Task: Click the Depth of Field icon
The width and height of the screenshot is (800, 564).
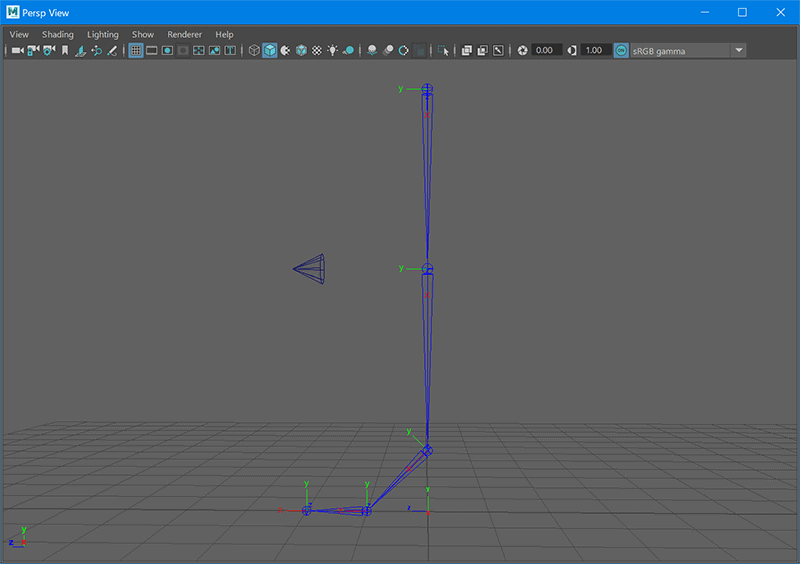Action: tap(419, 51)
